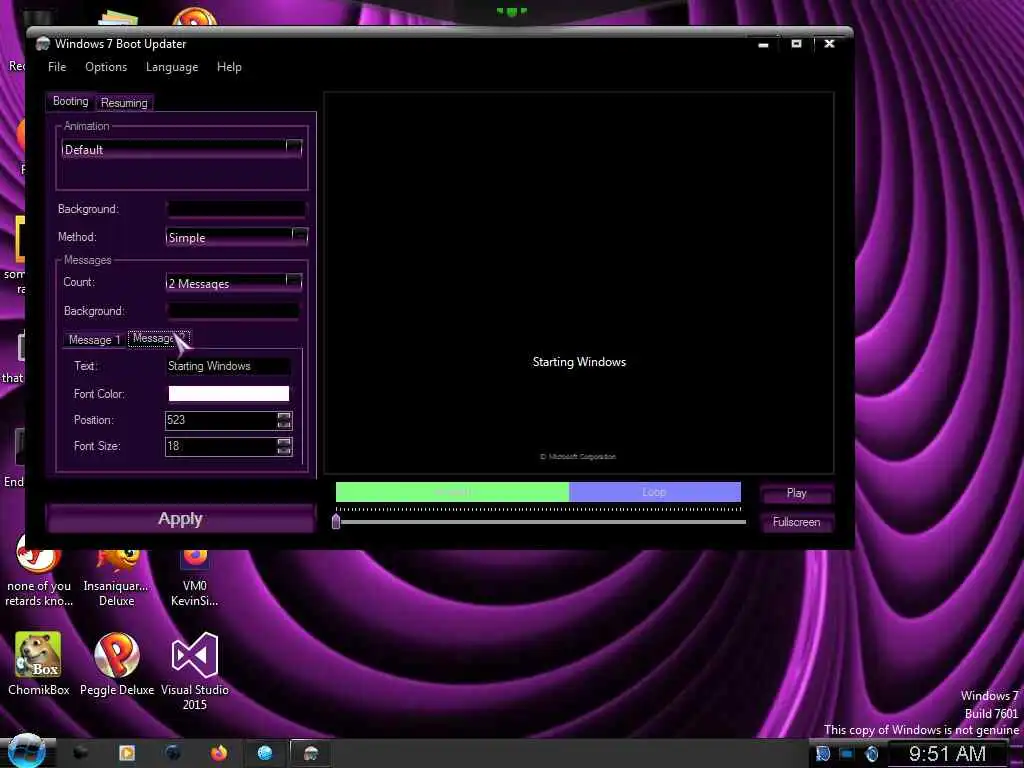Open Visual Studio 2015 desktop icon
This screenshot has width=1024, height=768.
[x=195, y=671]
